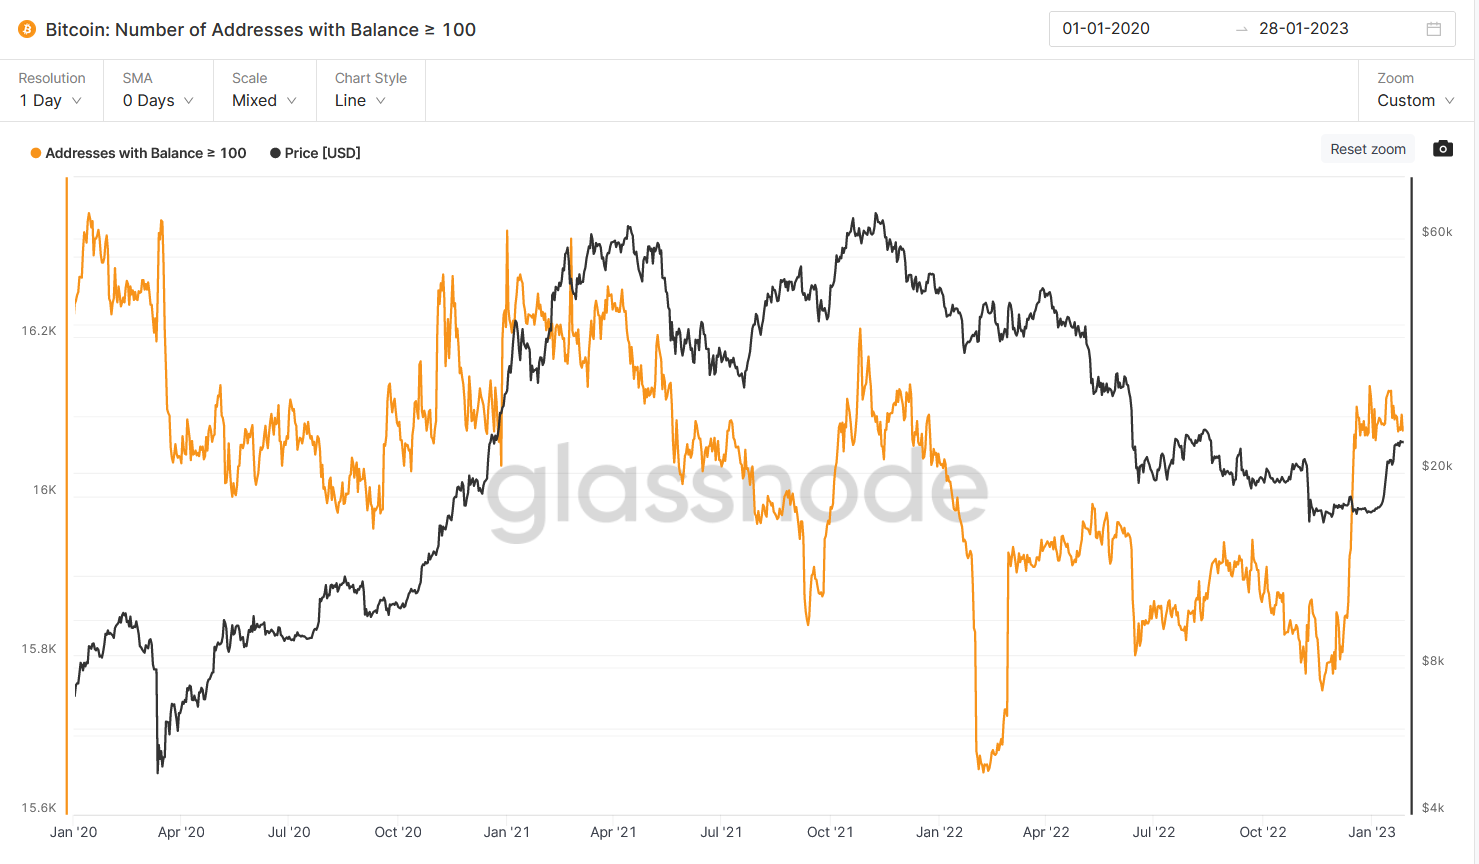Click the Jan '22 x-axis label
1479x864 pixels.
click(x=939, y=832)
